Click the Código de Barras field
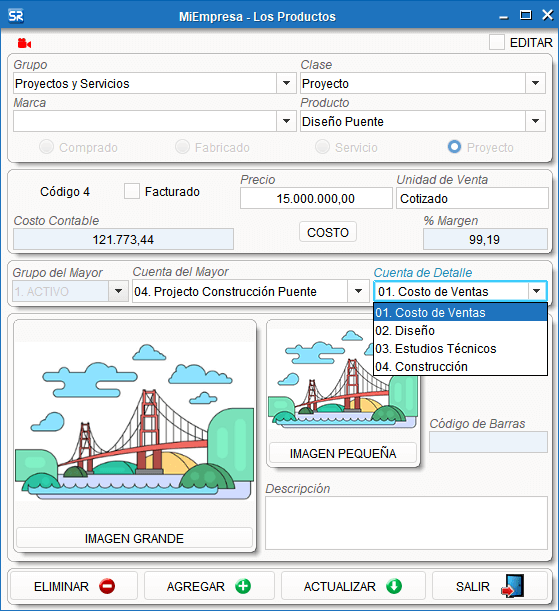This screenshot has height=611, width=559. (488, 442)
